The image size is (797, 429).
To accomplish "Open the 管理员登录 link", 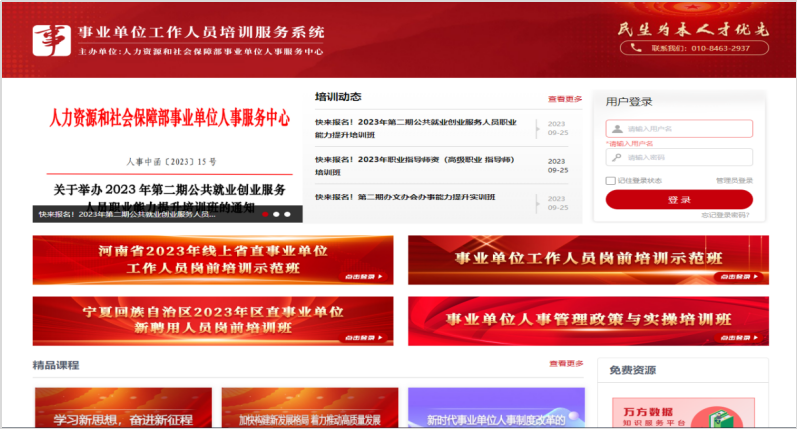I will 734,181.
